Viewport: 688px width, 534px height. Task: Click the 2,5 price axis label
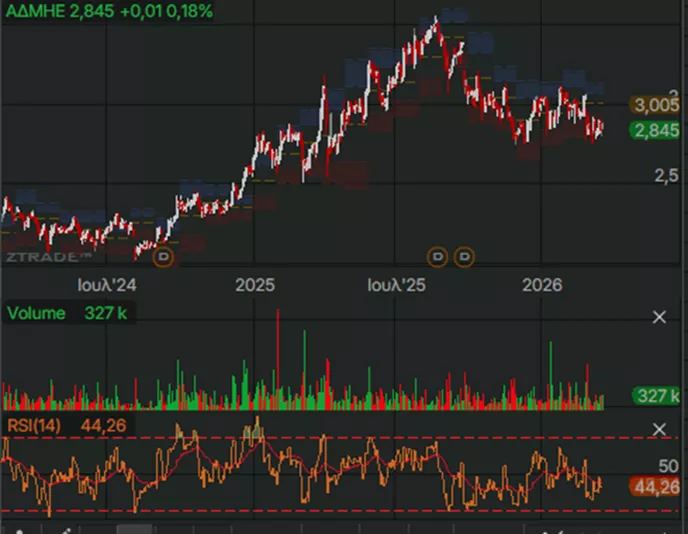click(x=666, y=176)
